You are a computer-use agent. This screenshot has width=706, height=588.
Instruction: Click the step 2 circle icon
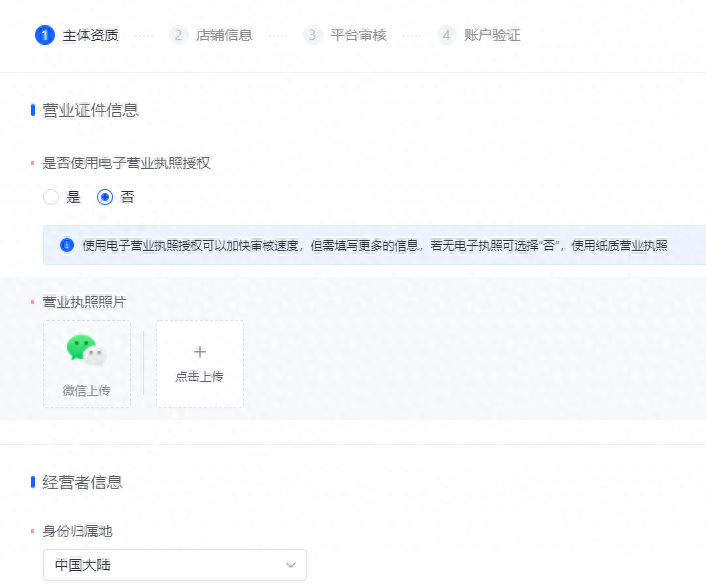pyautogui.click(x=179, y=35)
